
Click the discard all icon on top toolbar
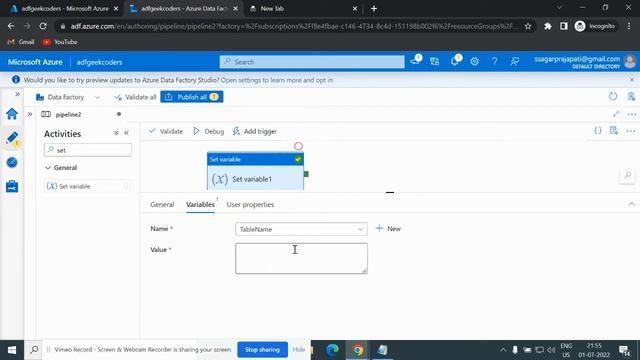point(631,97)
